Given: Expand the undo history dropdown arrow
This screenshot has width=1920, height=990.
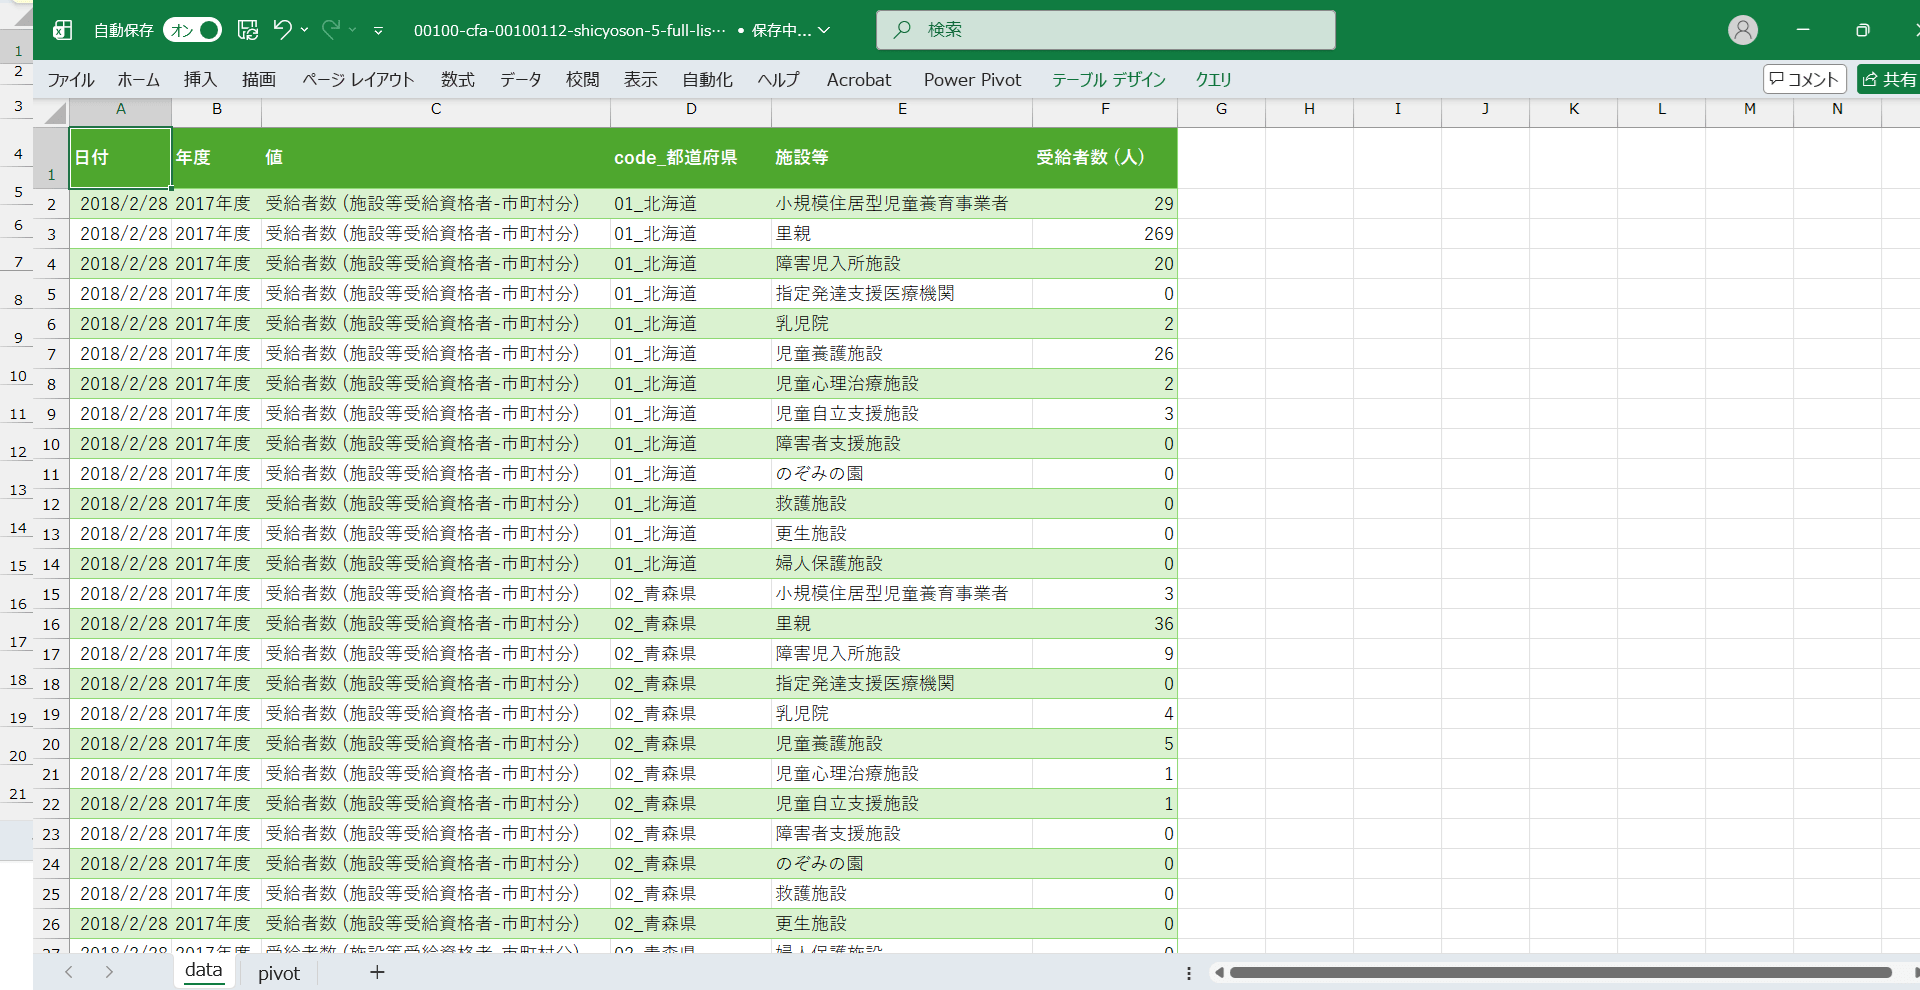Looking at the screenshot, I should point(305,30).
